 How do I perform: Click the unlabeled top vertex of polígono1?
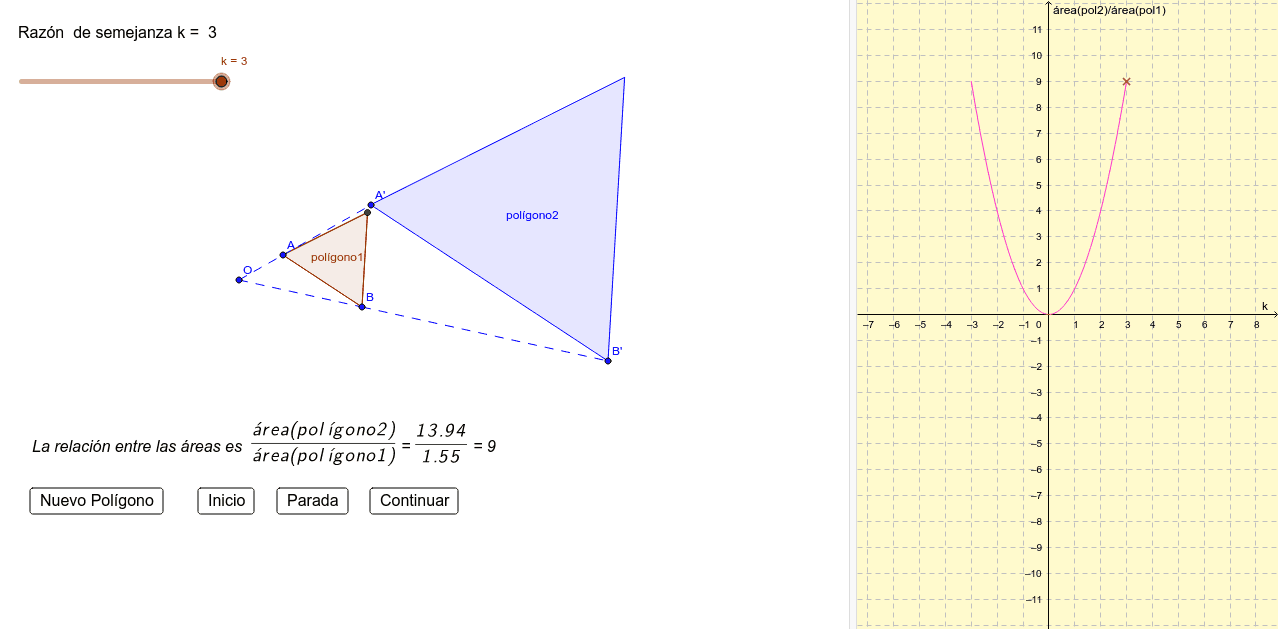[367, 212]
